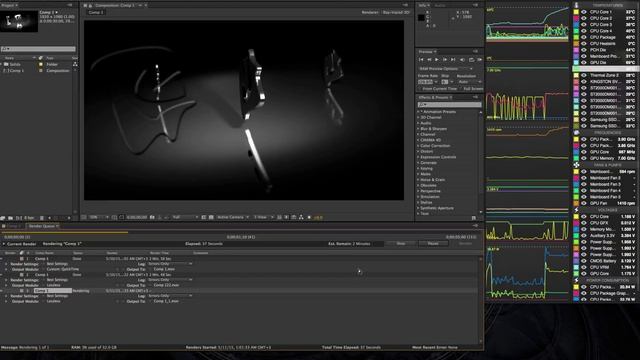Enable Full Screen checkbox in Preview
The height and width of the screenshot is (360, 640).
[x=460, y=89]
